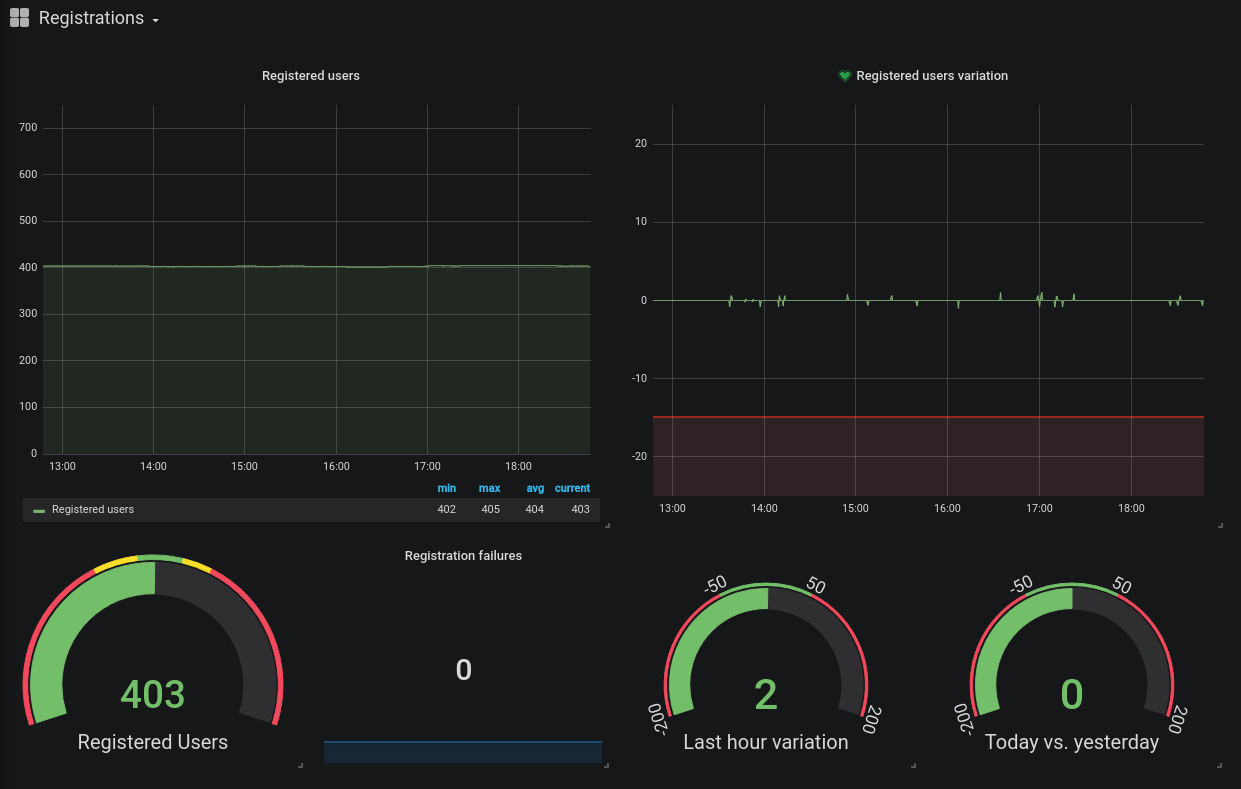
Task: Click the green legend color swatch
Action: point(39,510)
